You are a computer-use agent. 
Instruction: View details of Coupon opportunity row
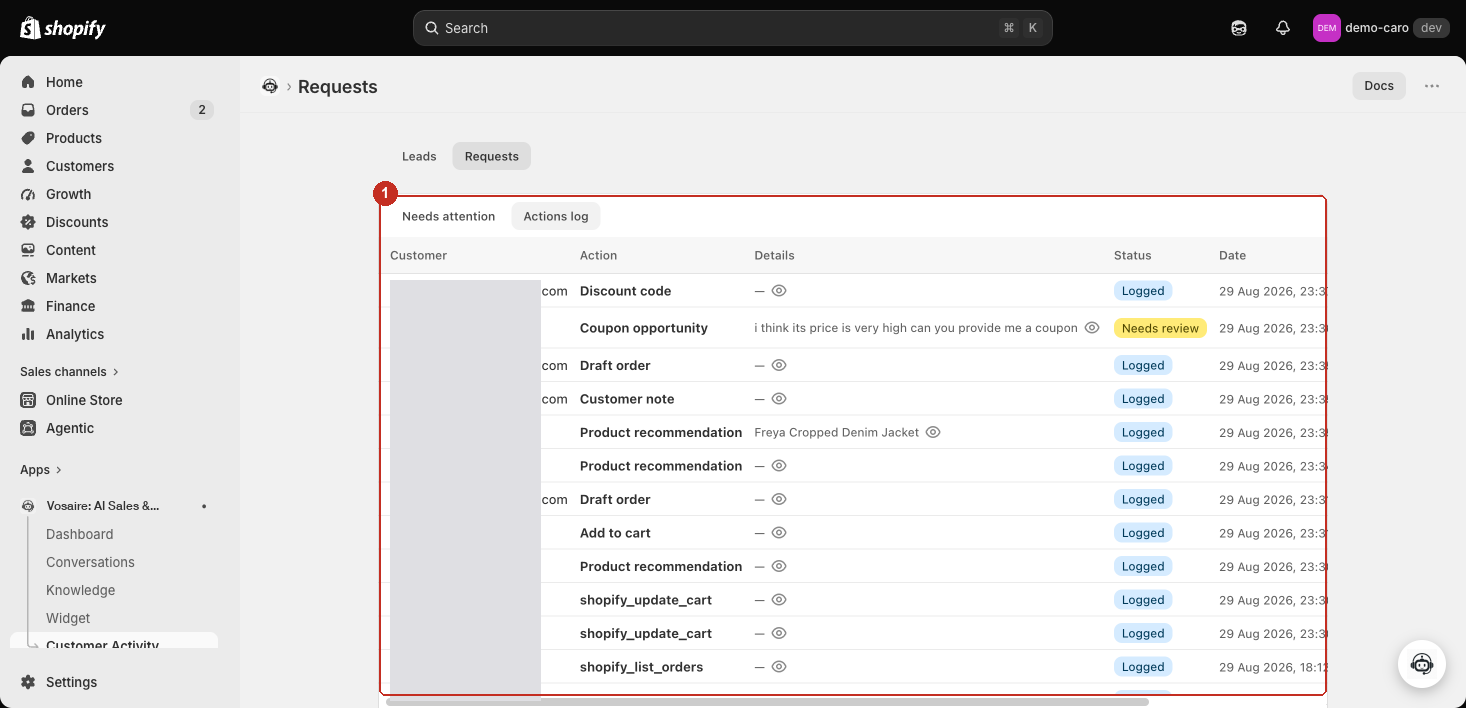tap(1092, 328)
